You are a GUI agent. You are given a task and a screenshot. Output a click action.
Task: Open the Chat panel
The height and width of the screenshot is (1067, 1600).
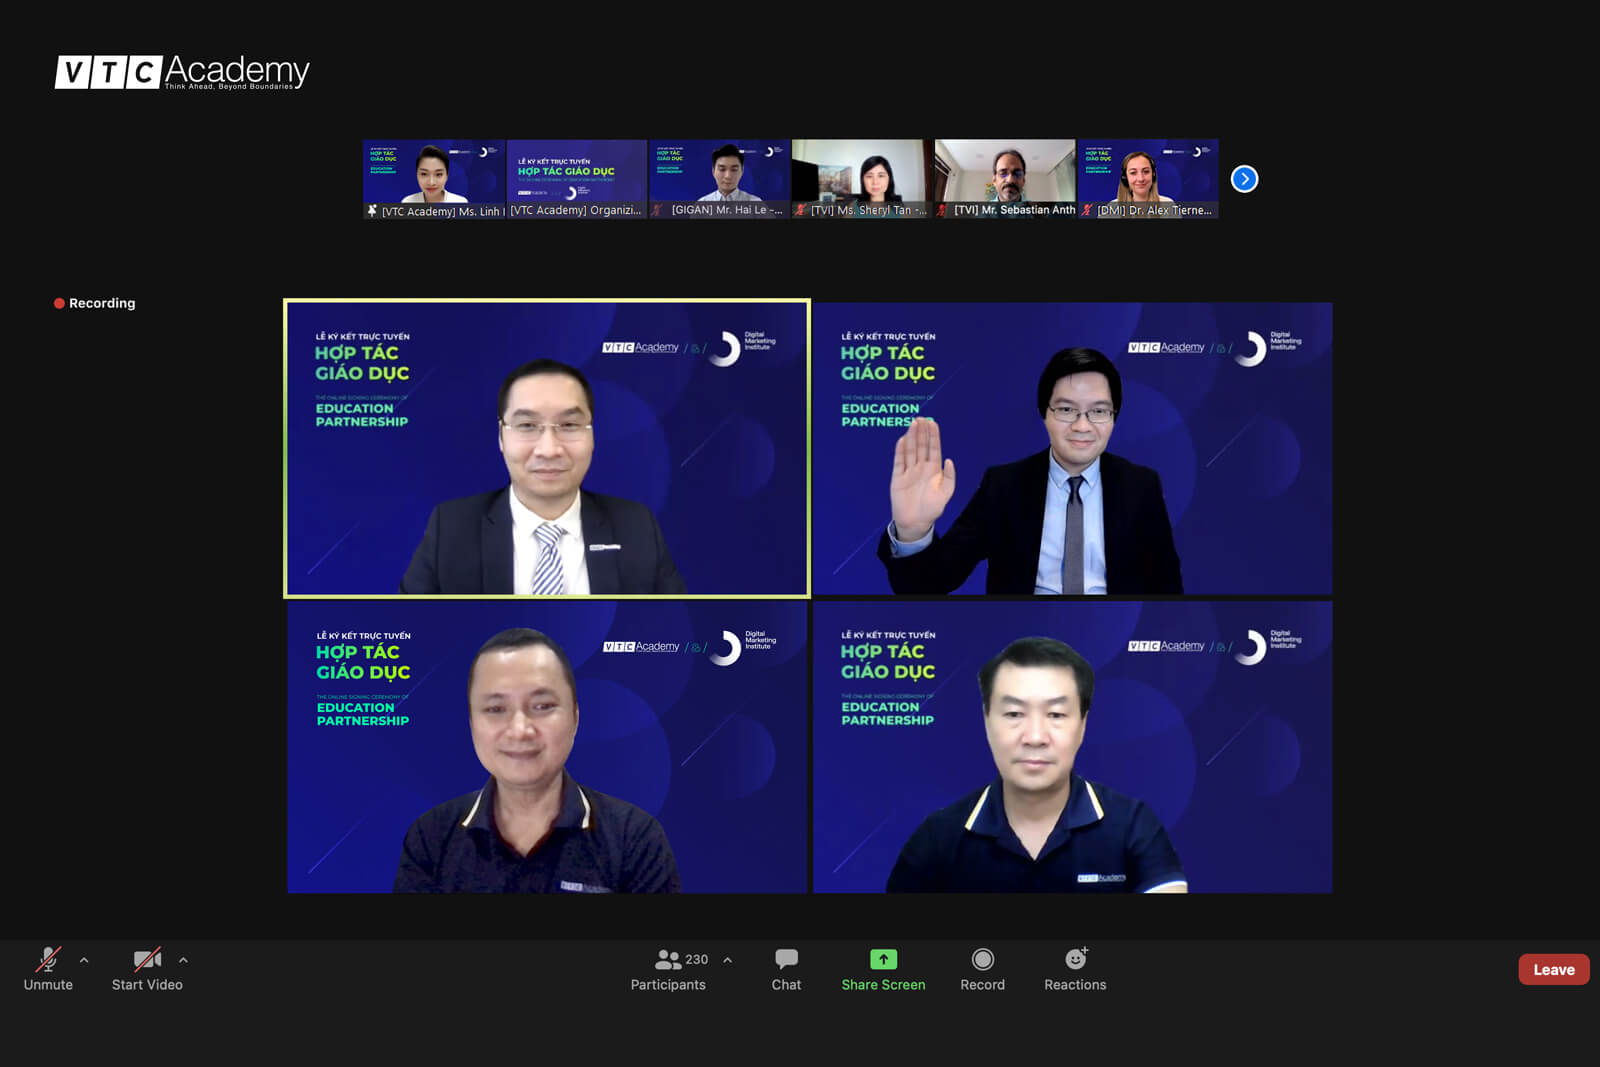(786, 961)
